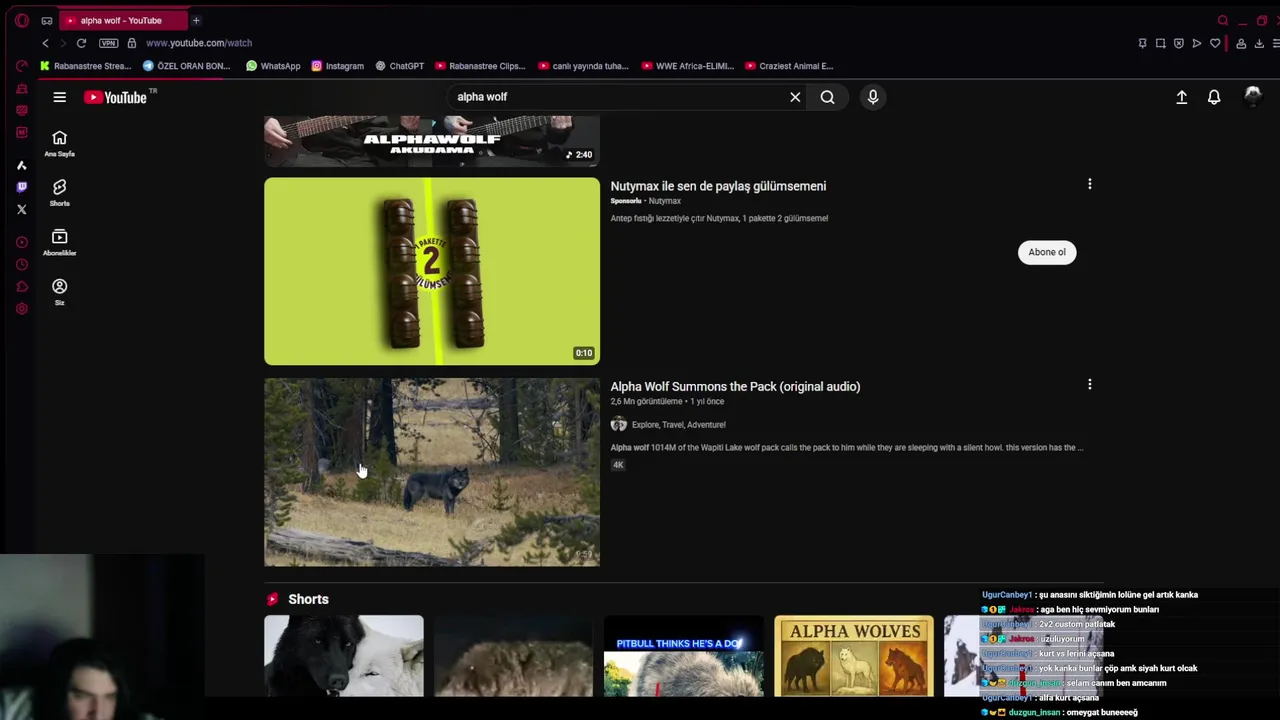1280x720 pixels.
Task: Start voice search with microphone
Action: 873,97
